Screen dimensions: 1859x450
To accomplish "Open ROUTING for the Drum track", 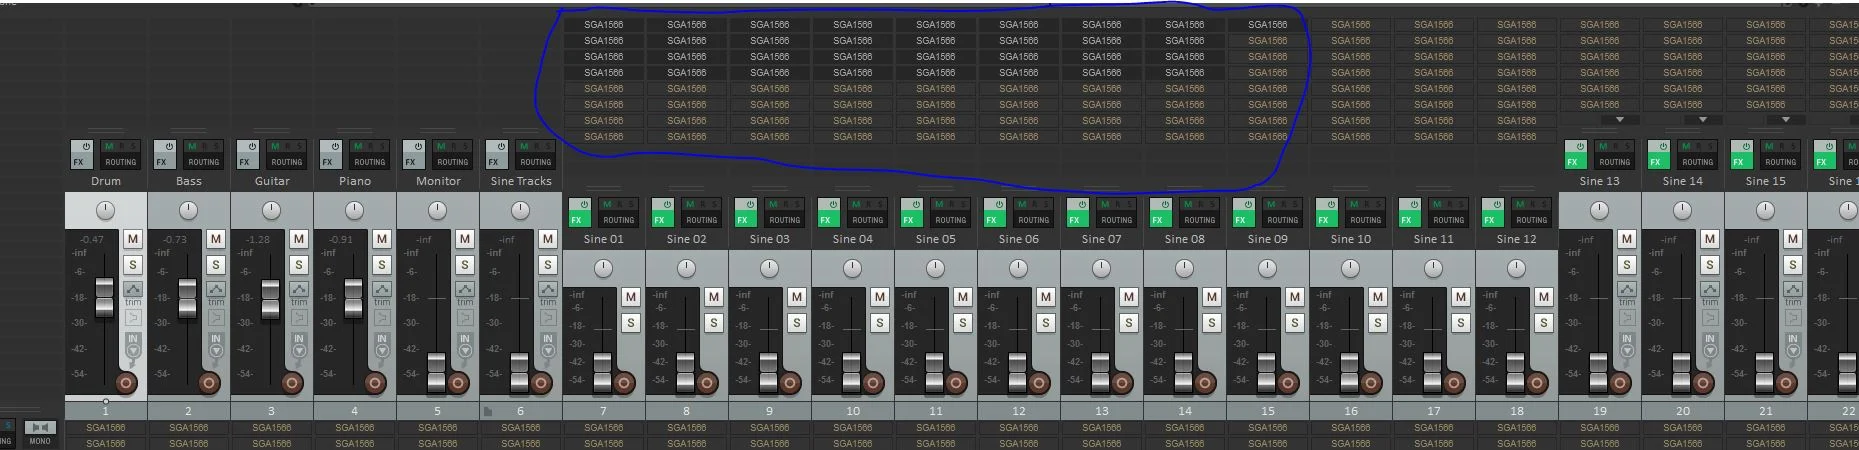I will (120, 161).
